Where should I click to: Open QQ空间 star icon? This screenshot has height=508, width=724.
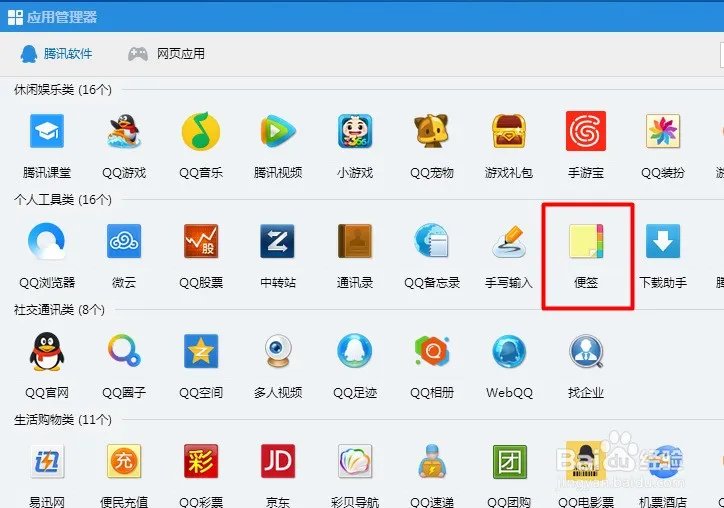point(201,351)
